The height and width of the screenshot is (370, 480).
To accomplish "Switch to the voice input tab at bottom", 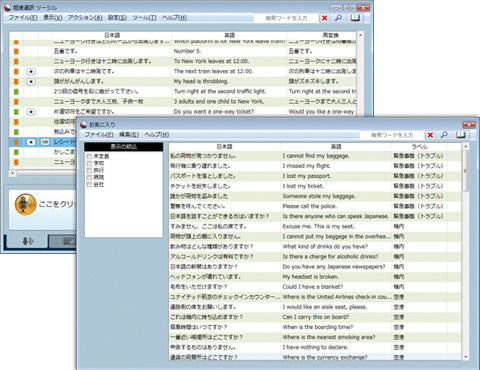I will (x=27, y=241).
